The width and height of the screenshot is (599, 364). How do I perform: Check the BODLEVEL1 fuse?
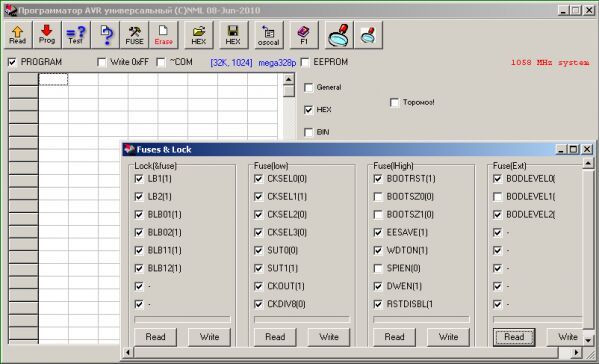[x=497, y=196]
